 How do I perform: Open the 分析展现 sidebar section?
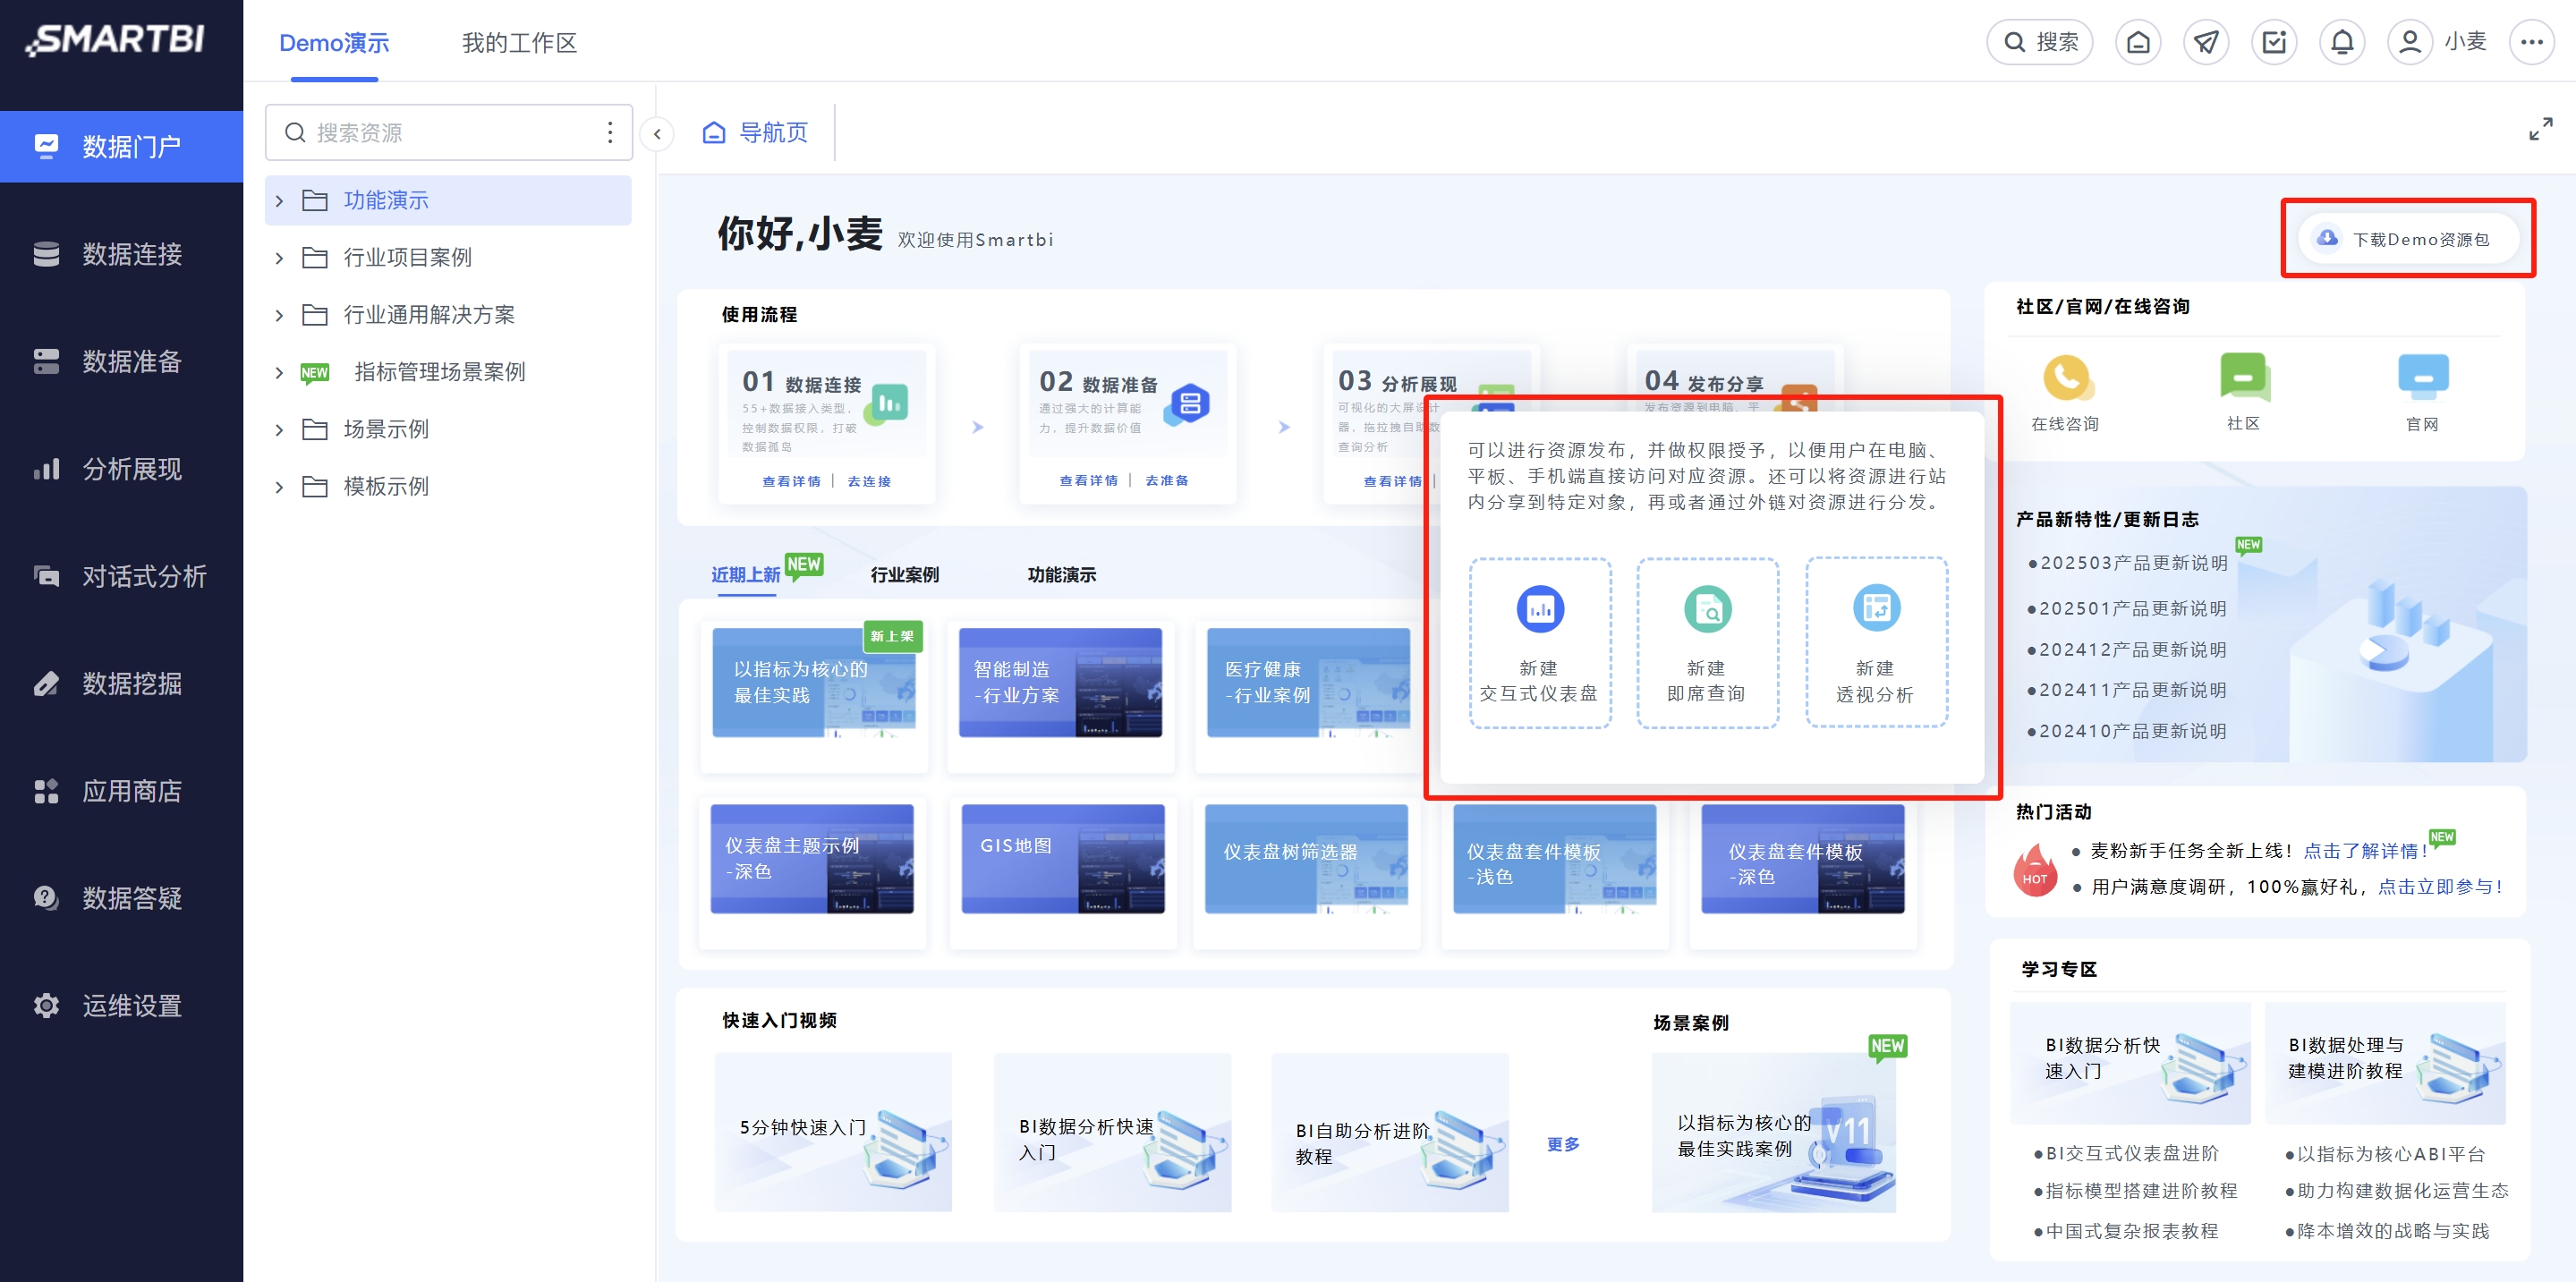[x=121, y=469]
